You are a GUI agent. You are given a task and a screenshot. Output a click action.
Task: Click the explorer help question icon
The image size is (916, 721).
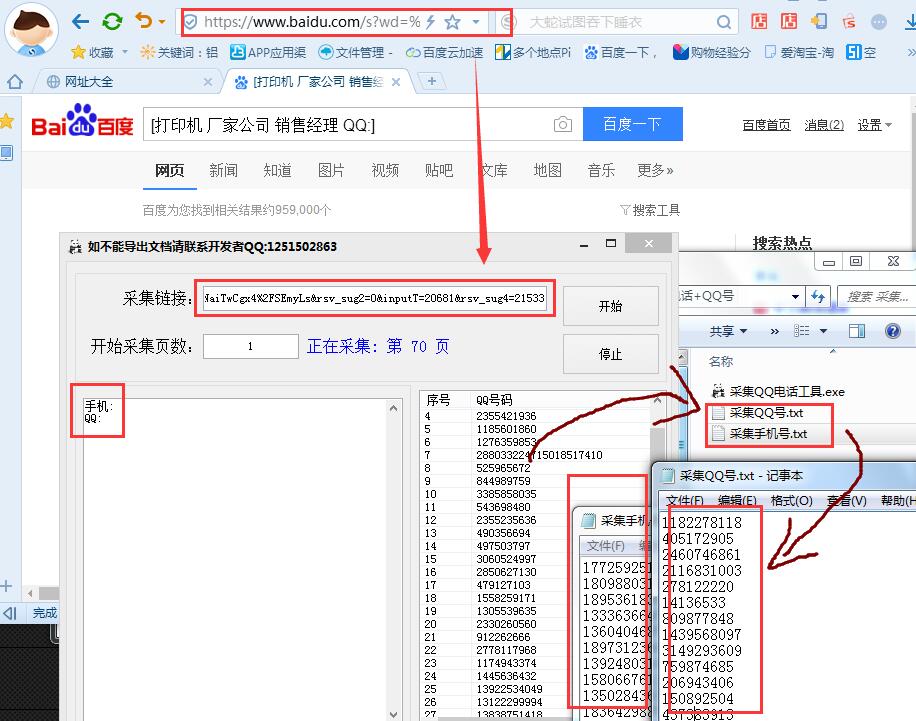(893, 331)
